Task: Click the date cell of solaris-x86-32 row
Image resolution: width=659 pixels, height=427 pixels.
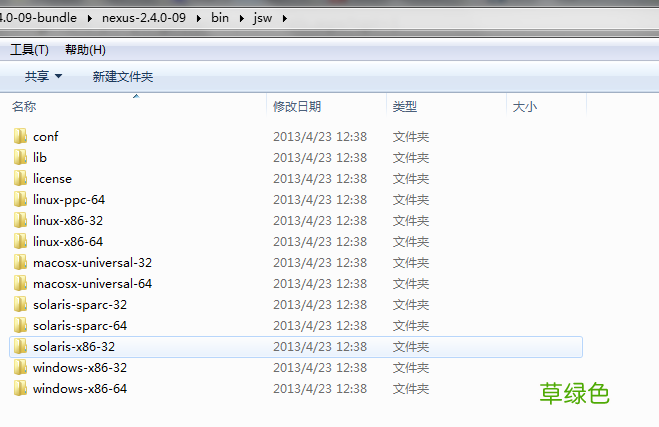Action: click(x=320, y=347)
